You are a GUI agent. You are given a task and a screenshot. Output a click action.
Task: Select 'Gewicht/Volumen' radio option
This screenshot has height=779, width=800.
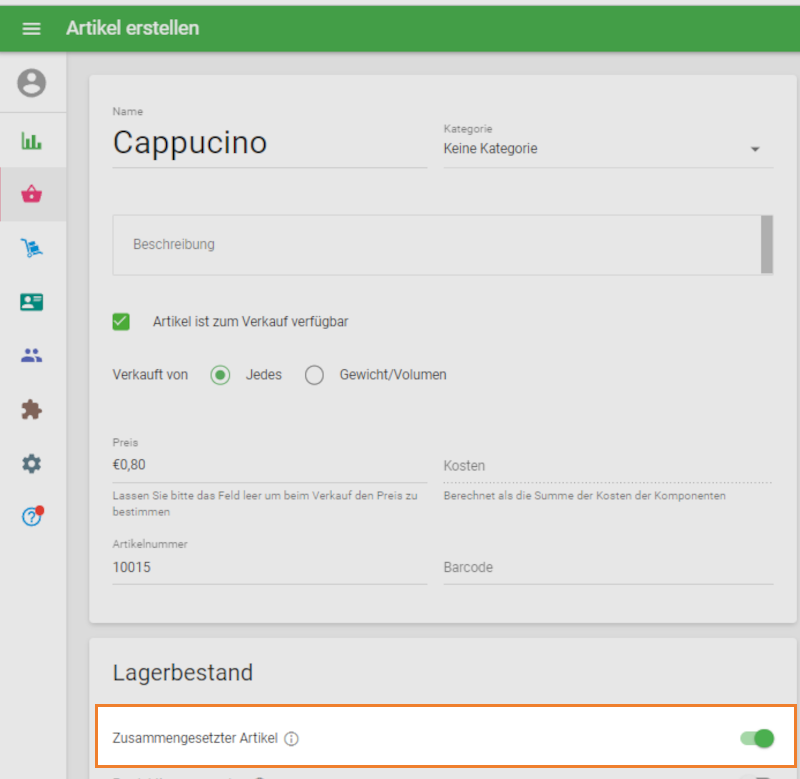click(315, 375)
